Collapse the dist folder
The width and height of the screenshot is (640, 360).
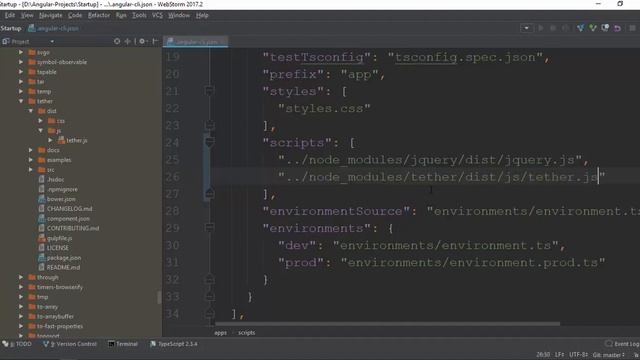pyautogui.click(x=31, y=111)
